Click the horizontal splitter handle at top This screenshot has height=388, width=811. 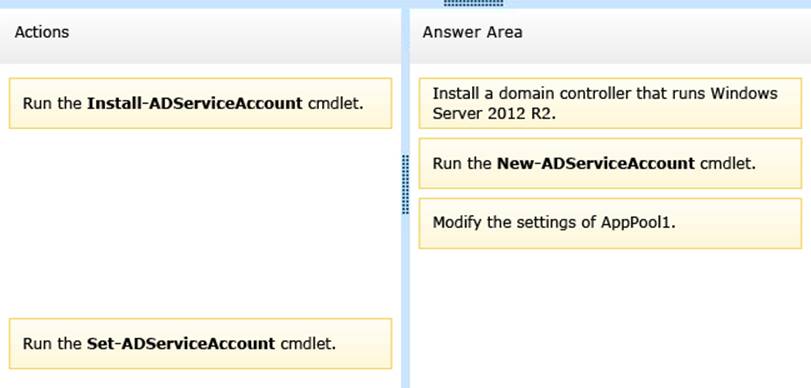[x=473, y=3]
